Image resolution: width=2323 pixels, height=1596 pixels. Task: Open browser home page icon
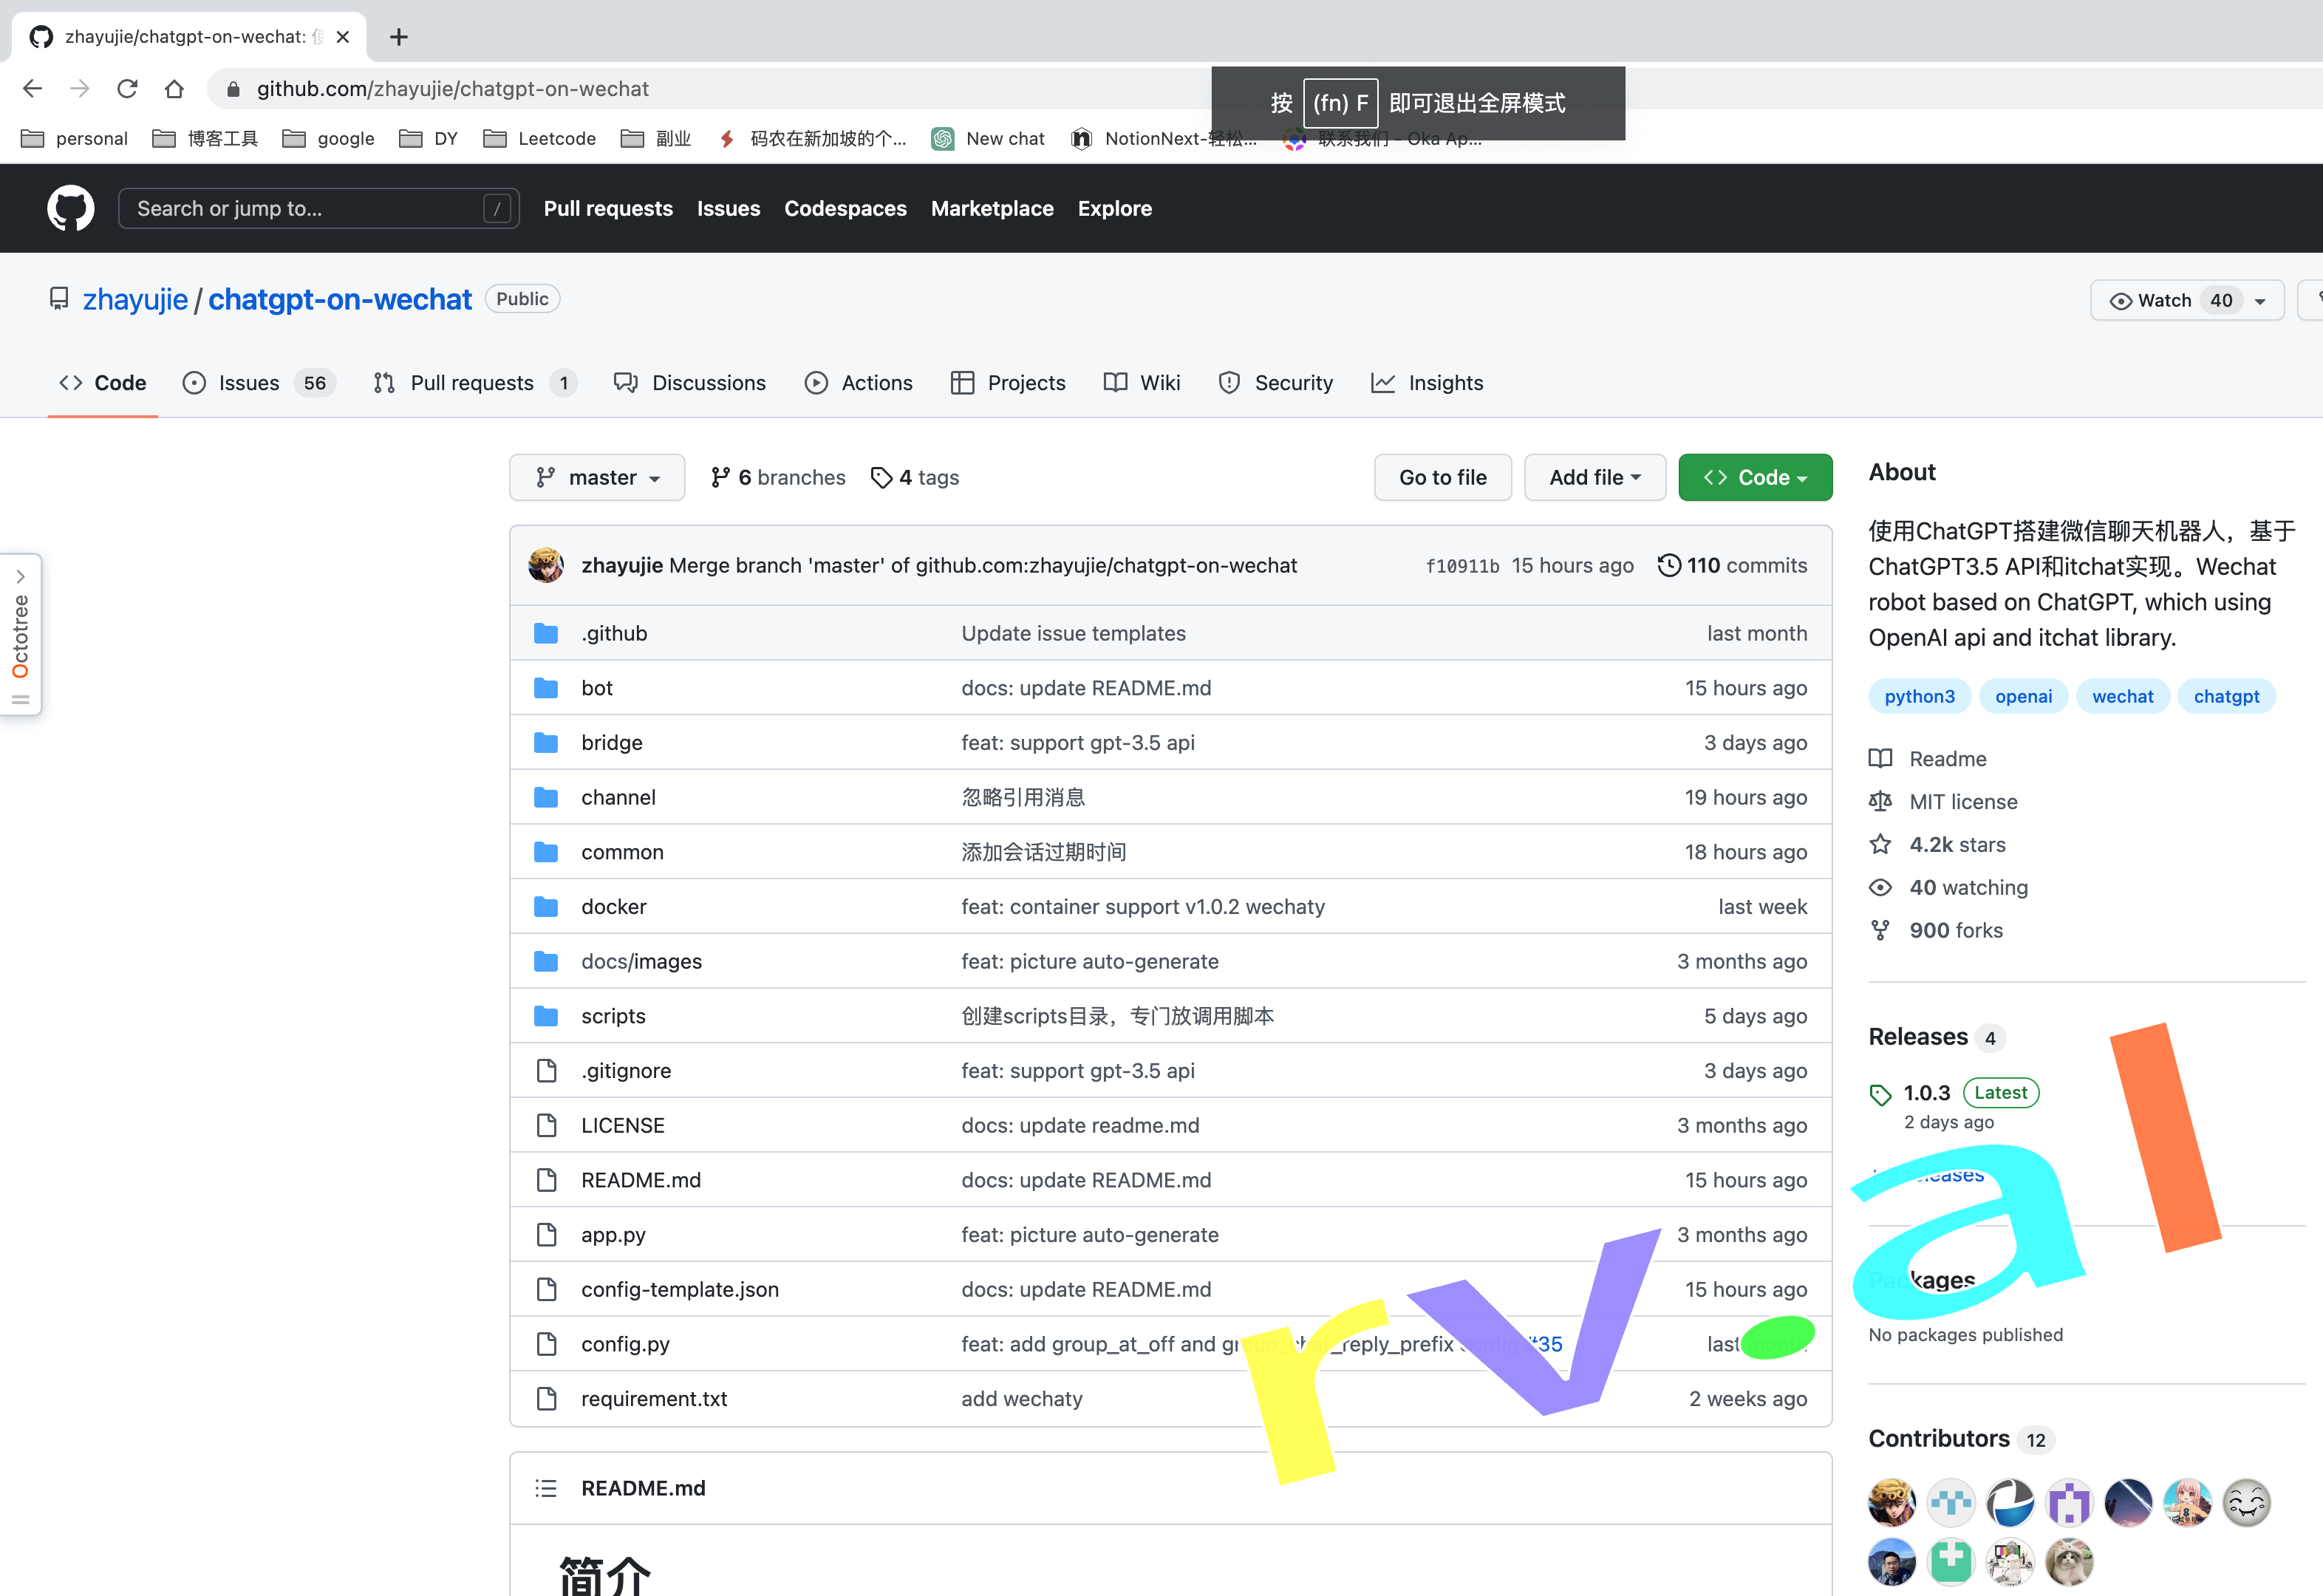coord(174,89)
